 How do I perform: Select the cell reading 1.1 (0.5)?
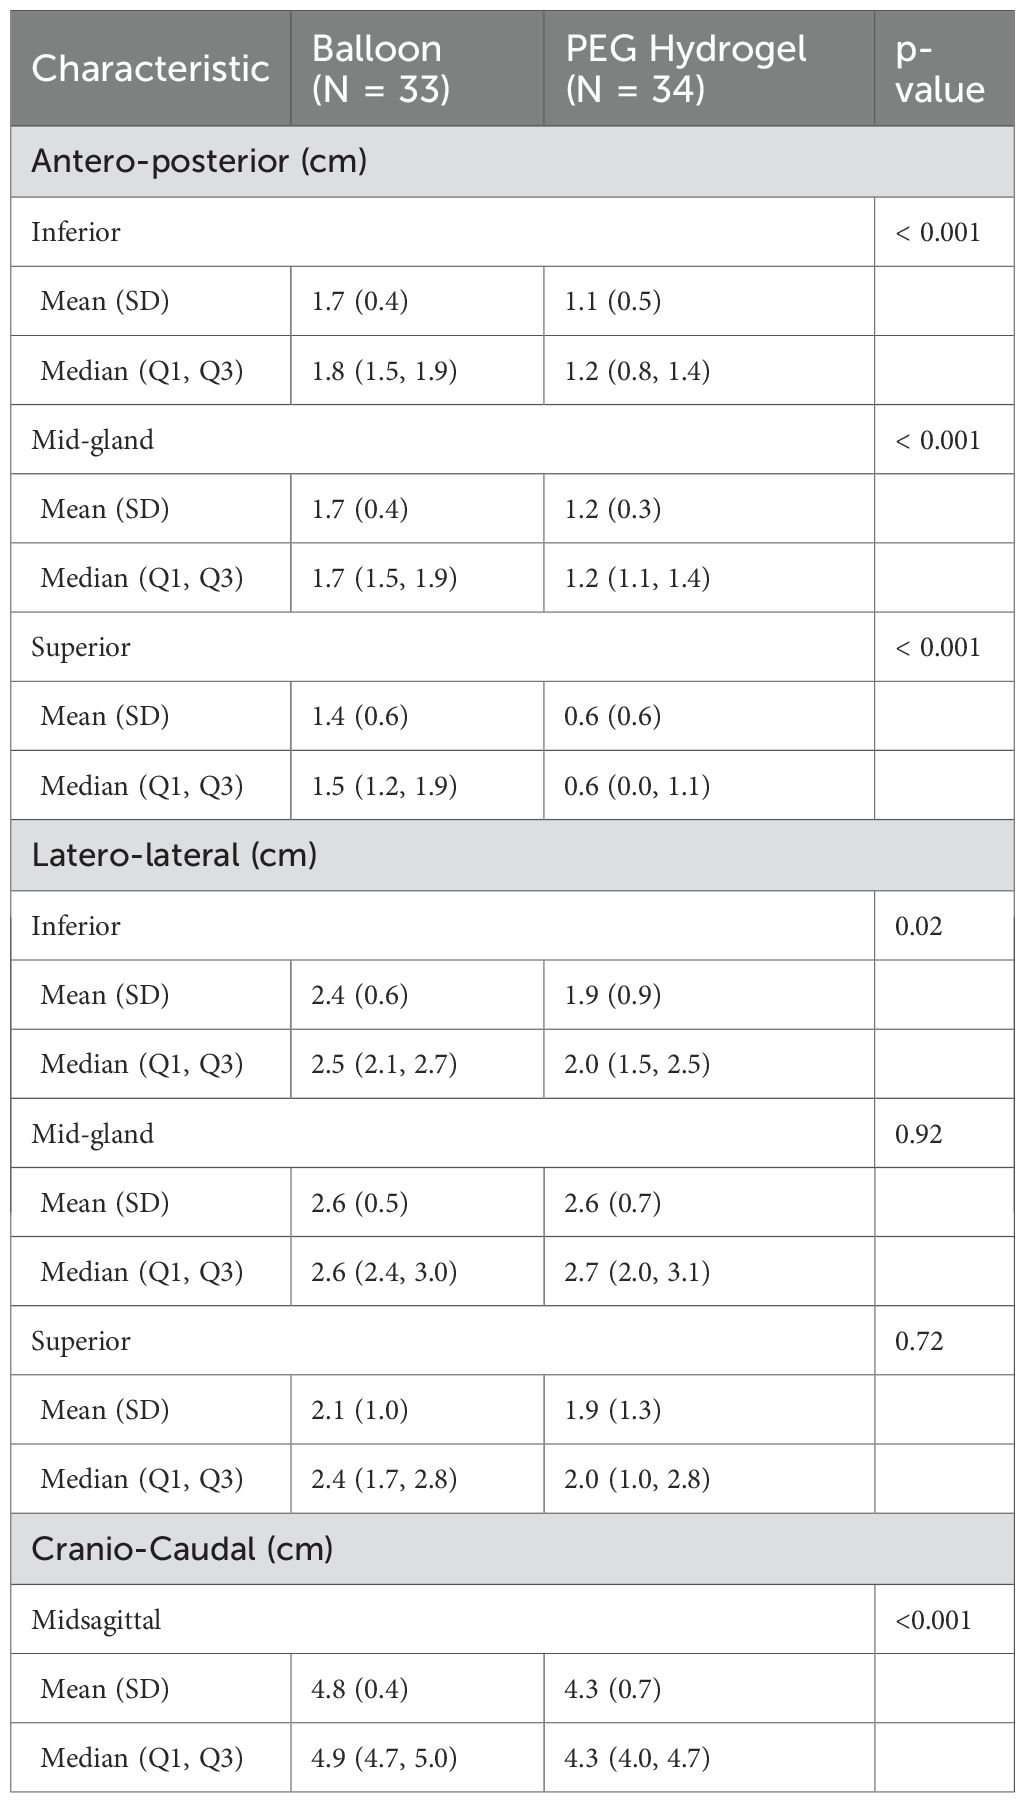[x=613, y=301]
